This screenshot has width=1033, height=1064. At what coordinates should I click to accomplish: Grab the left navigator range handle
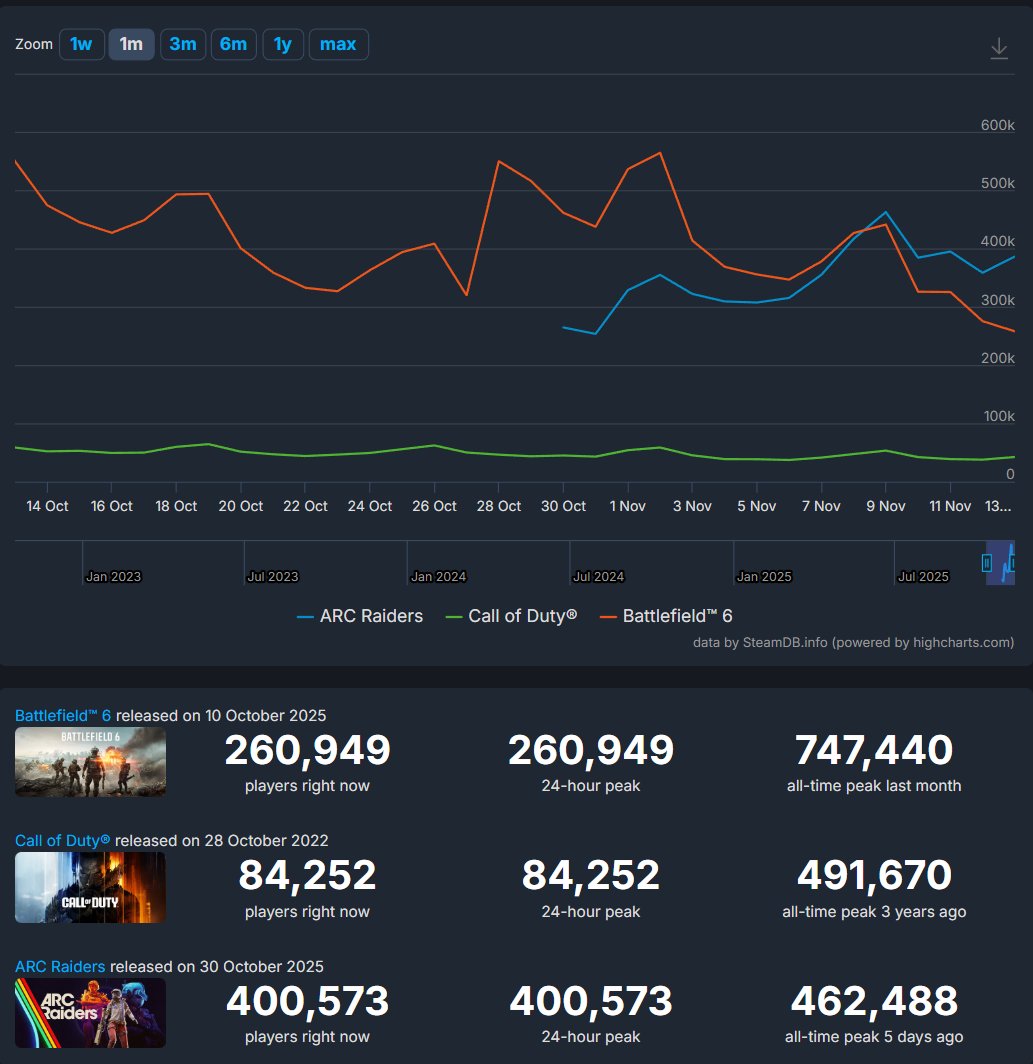point(987,563)
